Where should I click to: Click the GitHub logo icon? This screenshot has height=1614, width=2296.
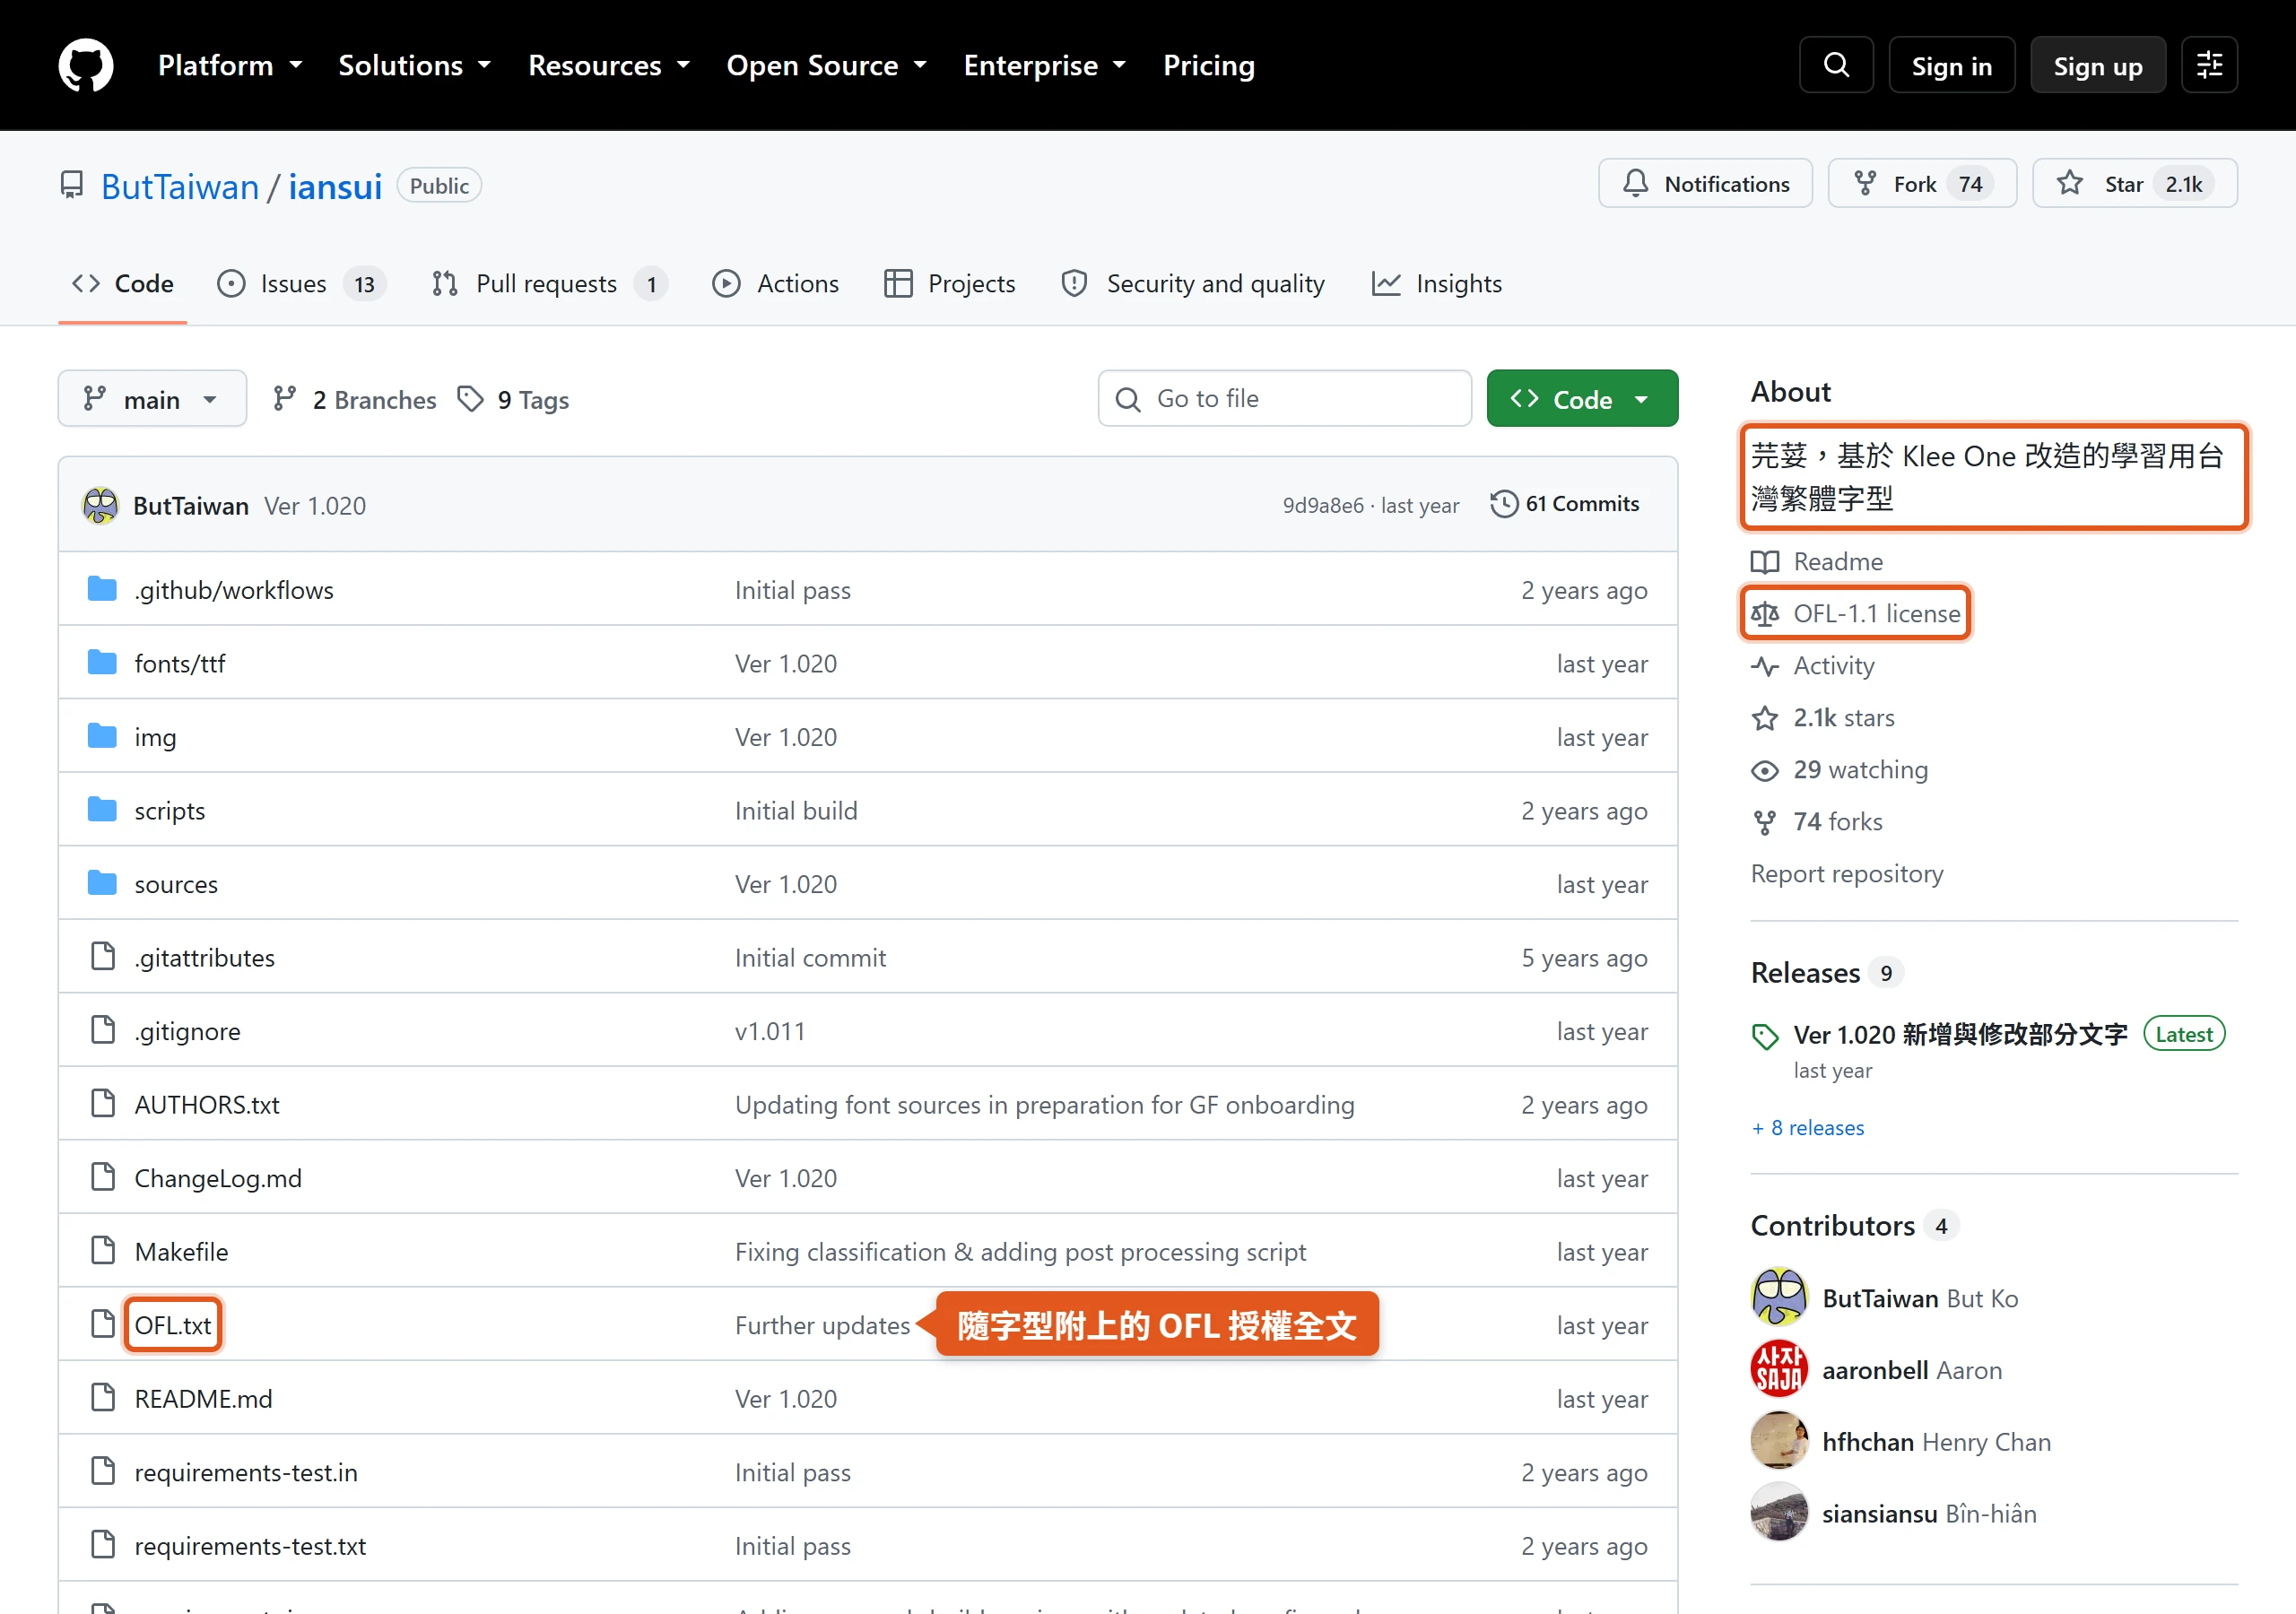86,65
